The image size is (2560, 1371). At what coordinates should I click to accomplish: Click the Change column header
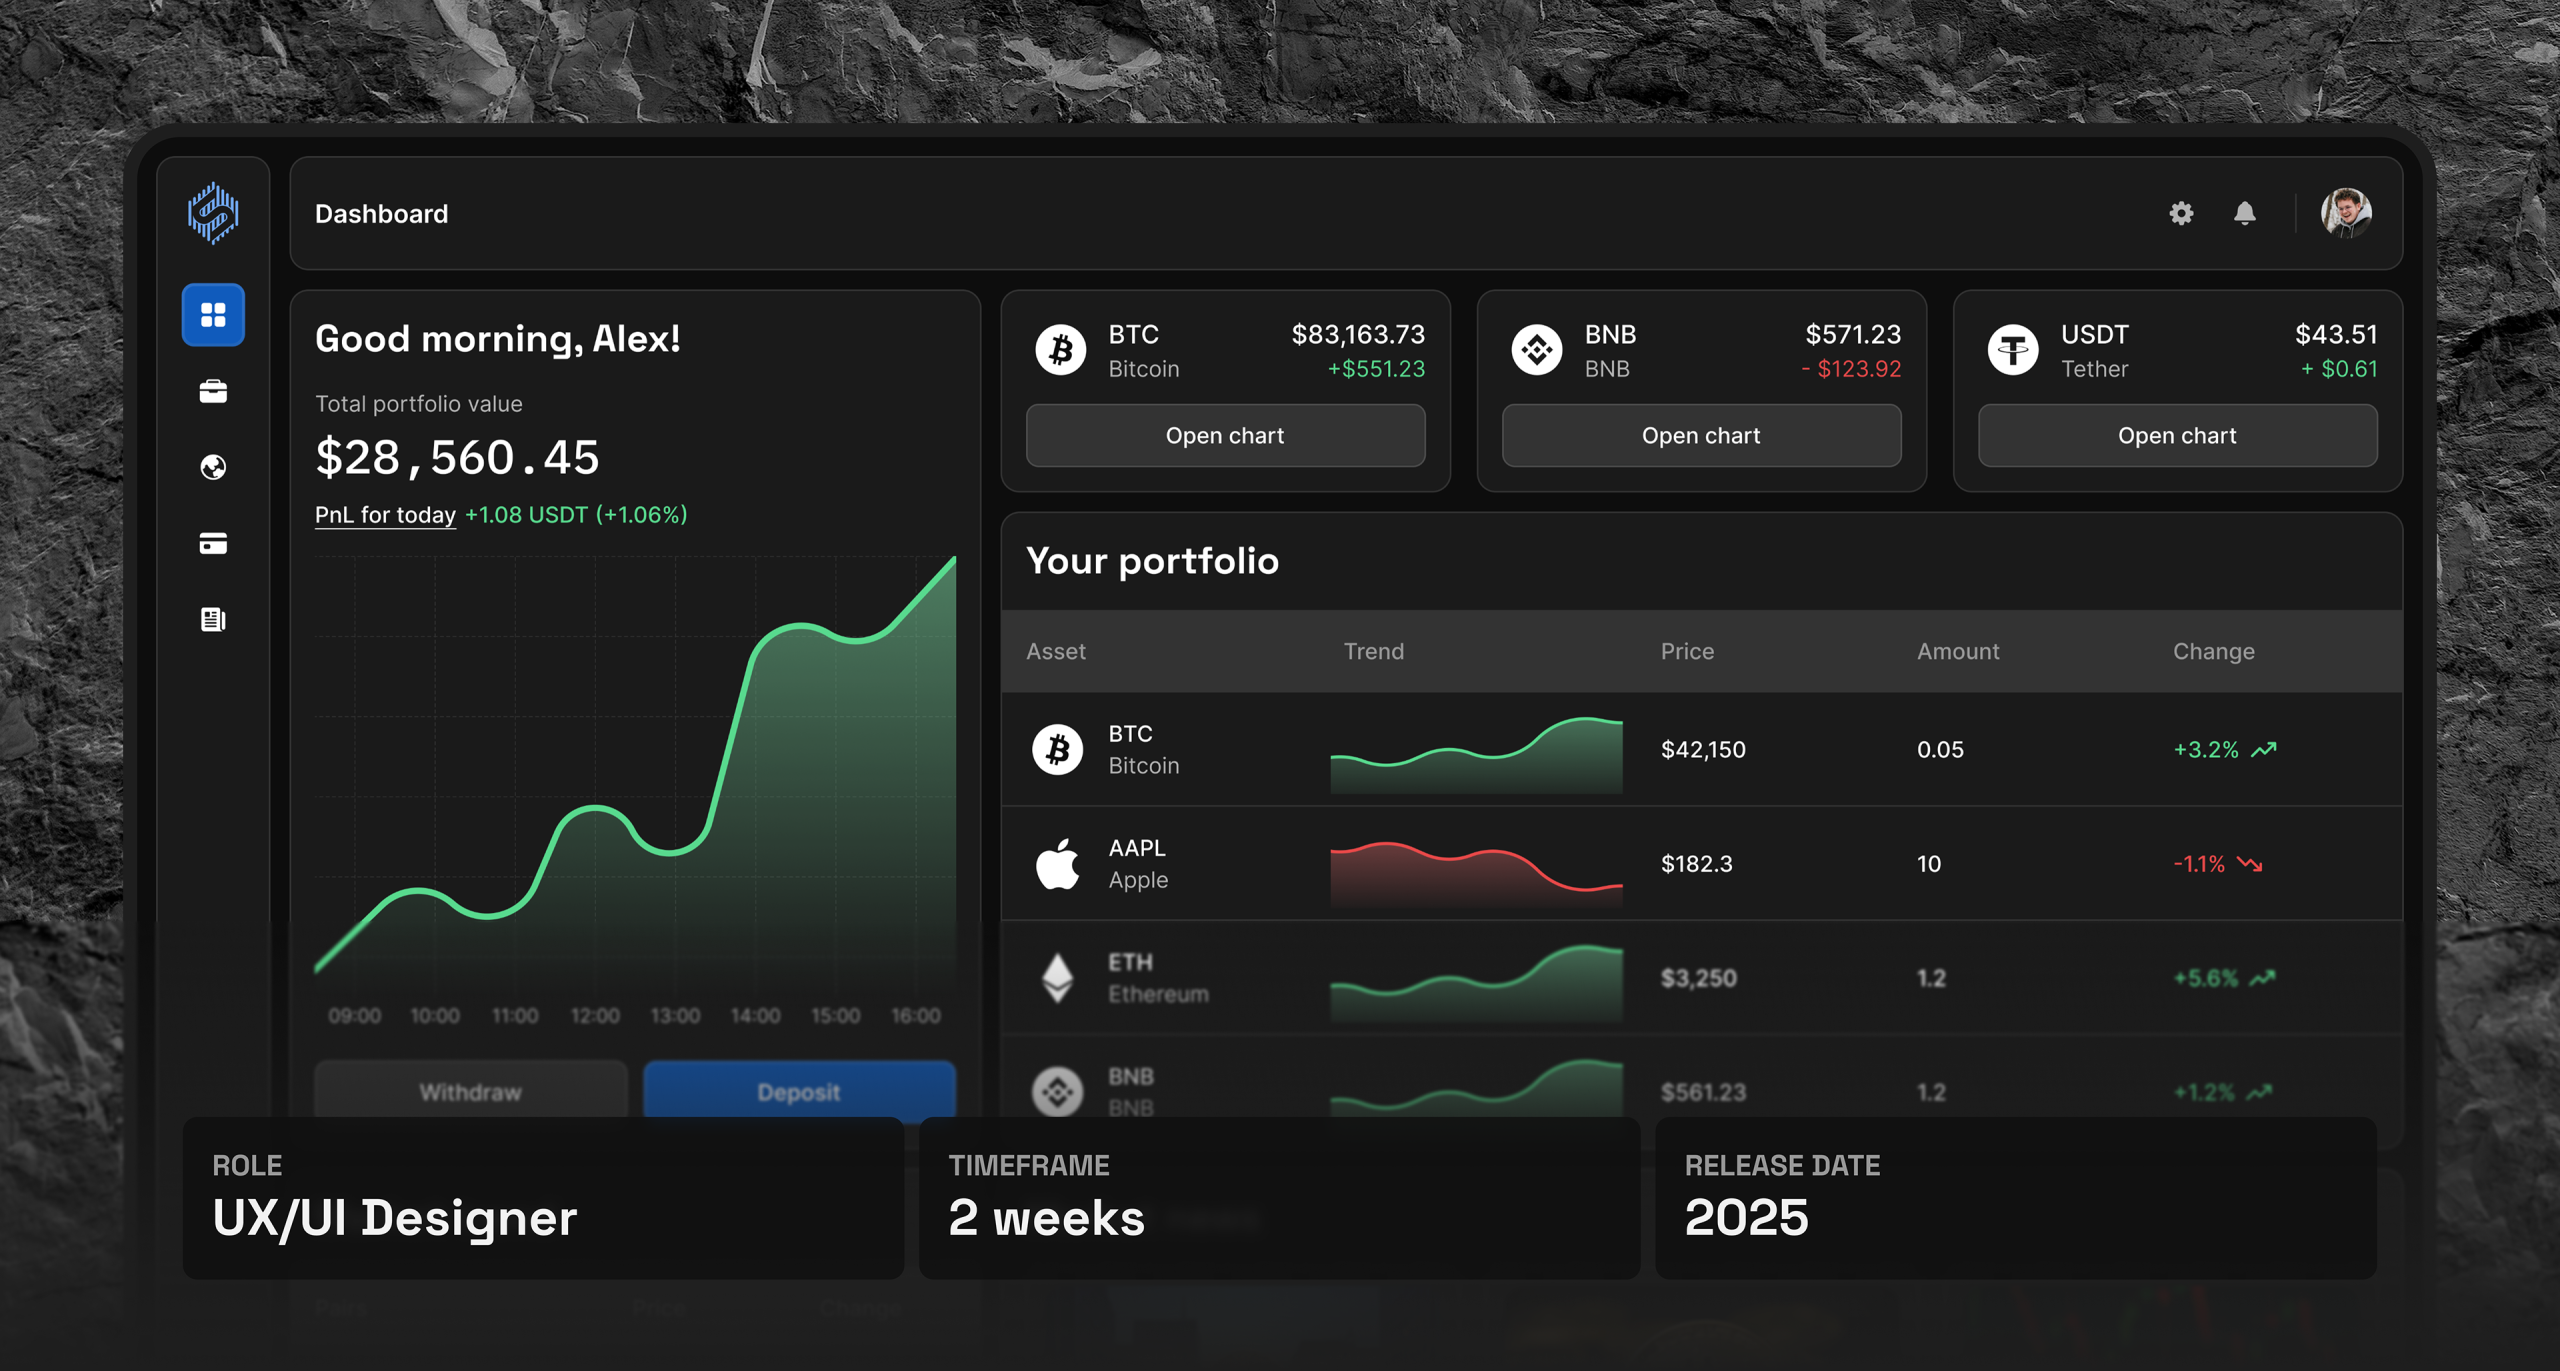click(x=2213, y=652)
